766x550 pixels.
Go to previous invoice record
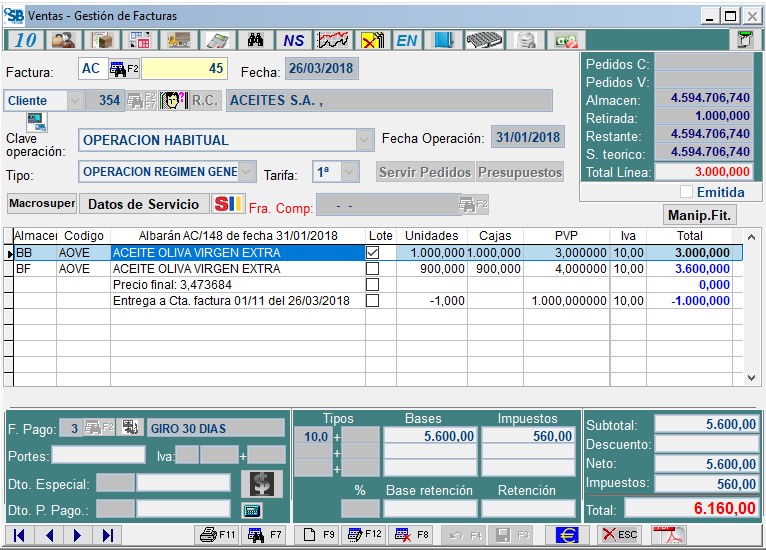point(49,535)
